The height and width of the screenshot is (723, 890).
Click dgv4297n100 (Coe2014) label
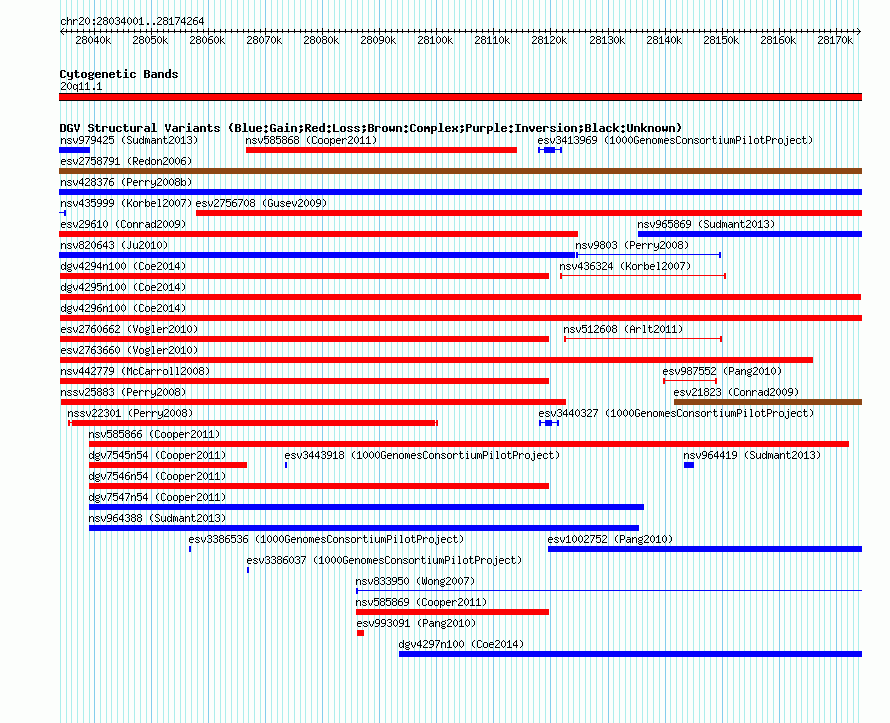[x=461, y=644]
